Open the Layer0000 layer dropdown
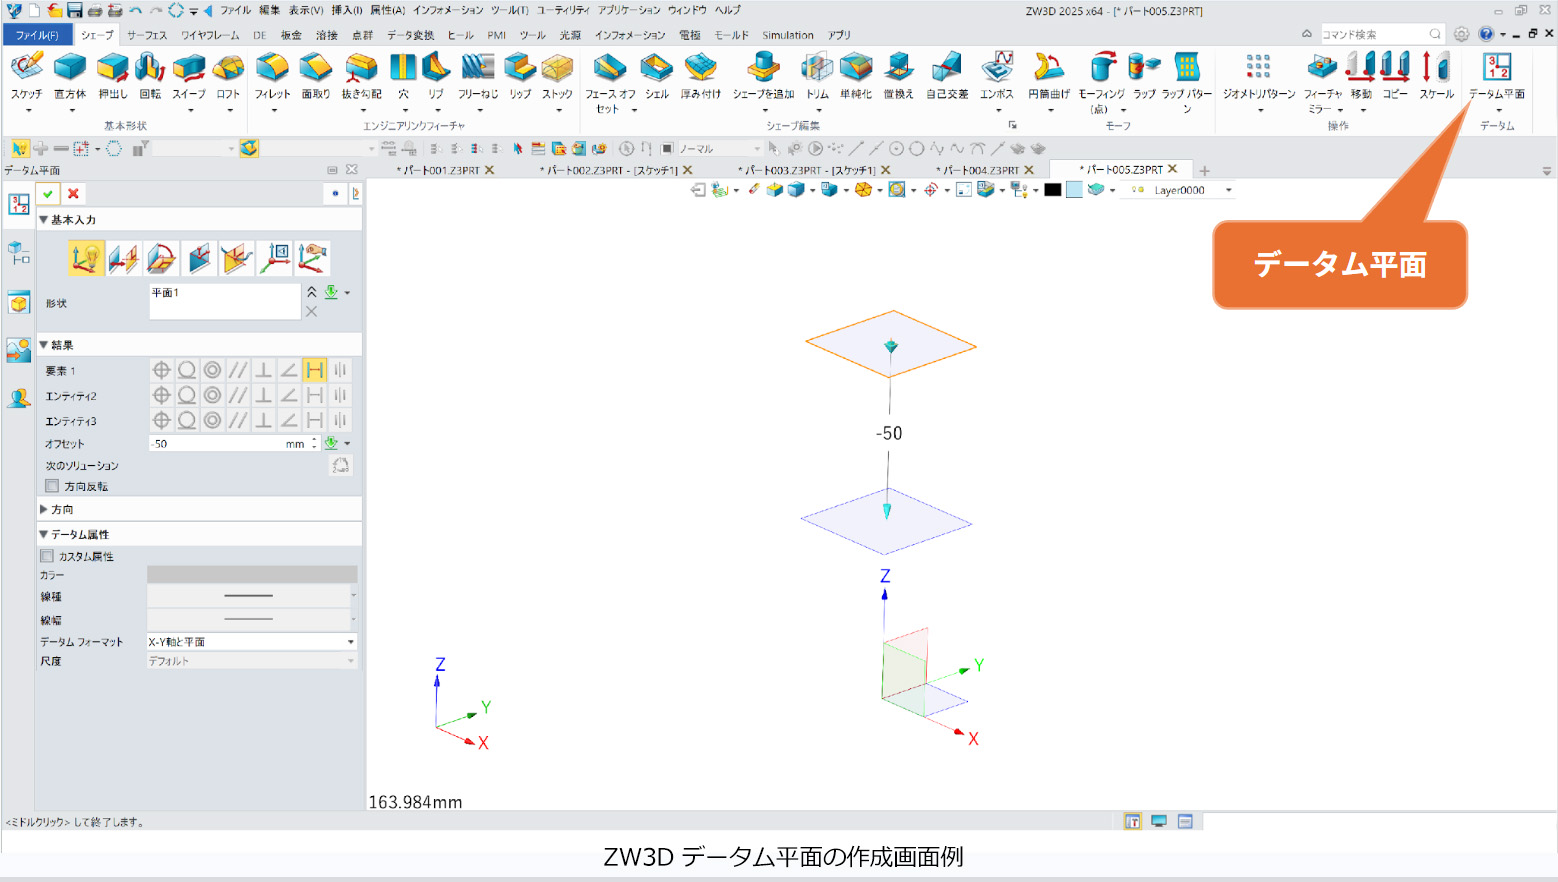 click(1181, 190)
